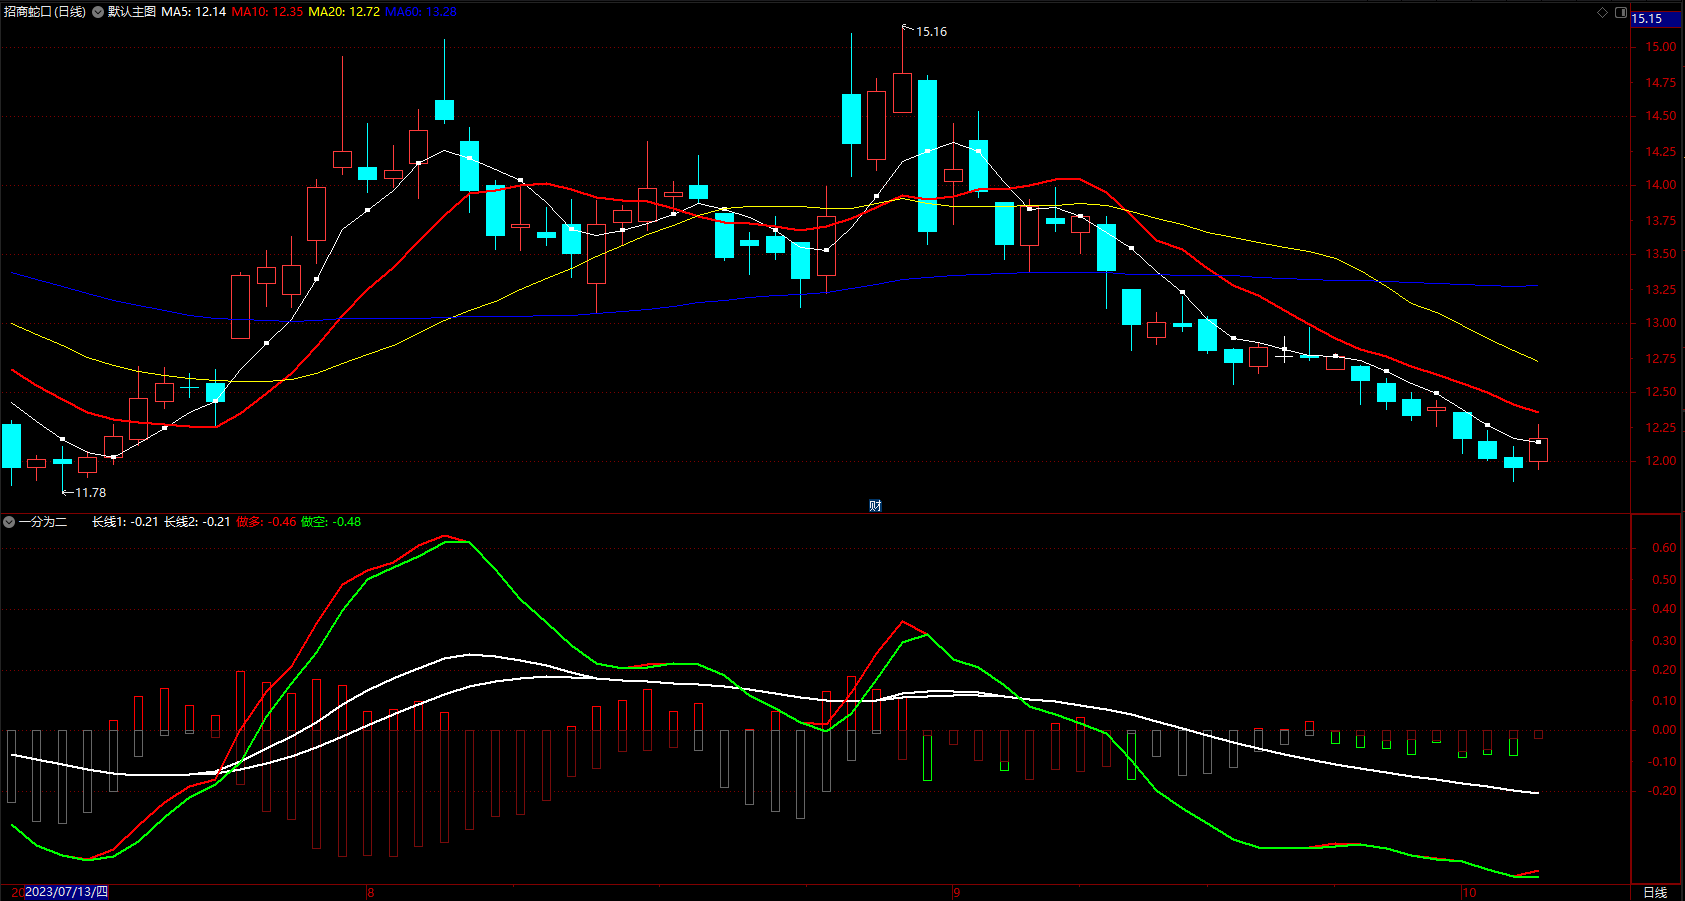
Task: Click the 15.15 price tag on axis
Action: [1647, 19]
